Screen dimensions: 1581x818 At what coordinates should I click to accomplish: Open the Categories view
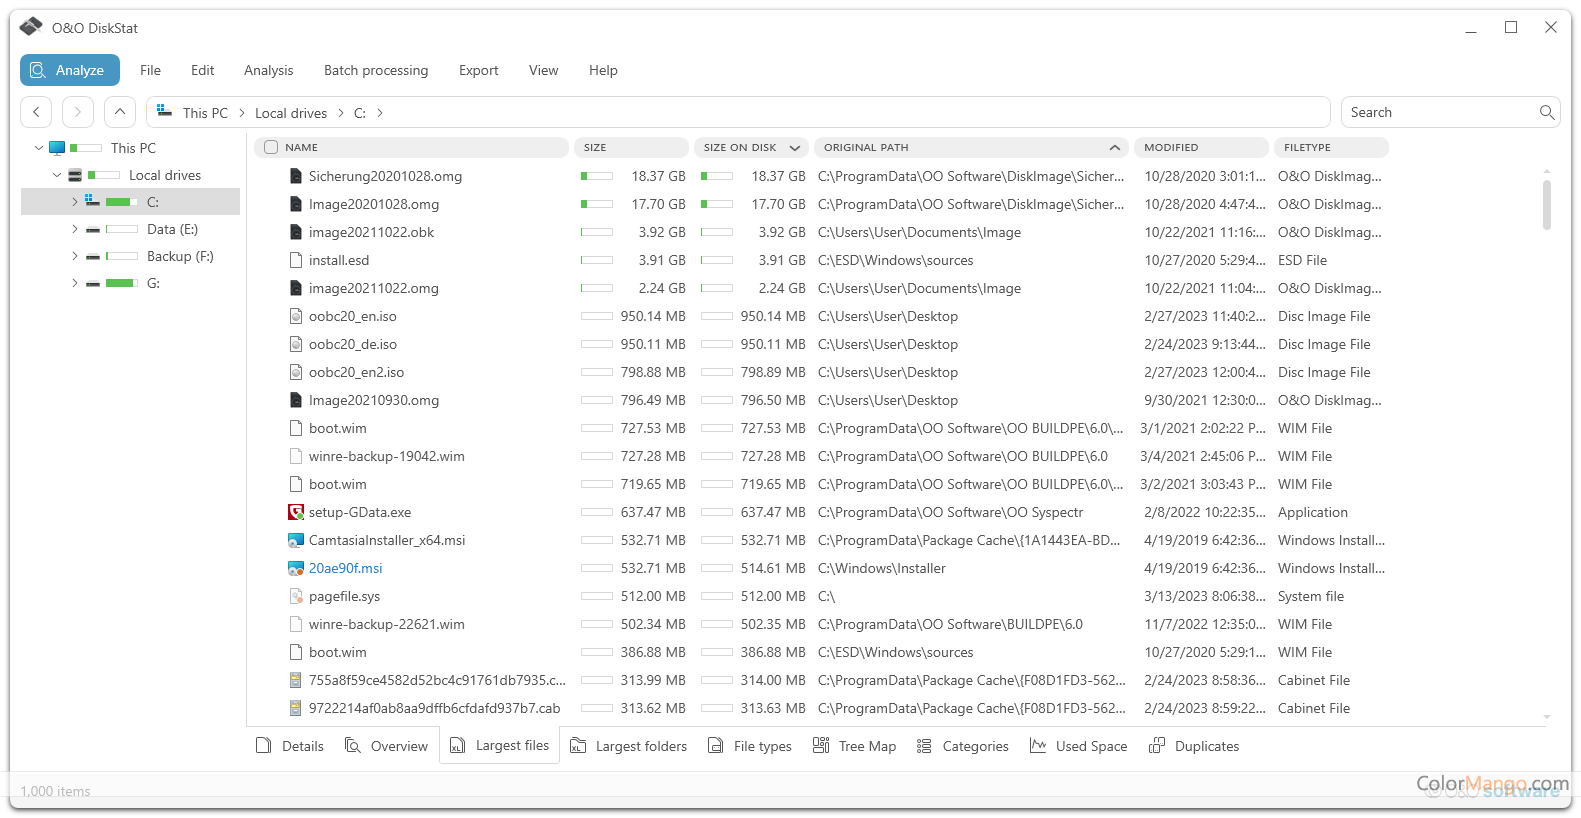point(962,746)
